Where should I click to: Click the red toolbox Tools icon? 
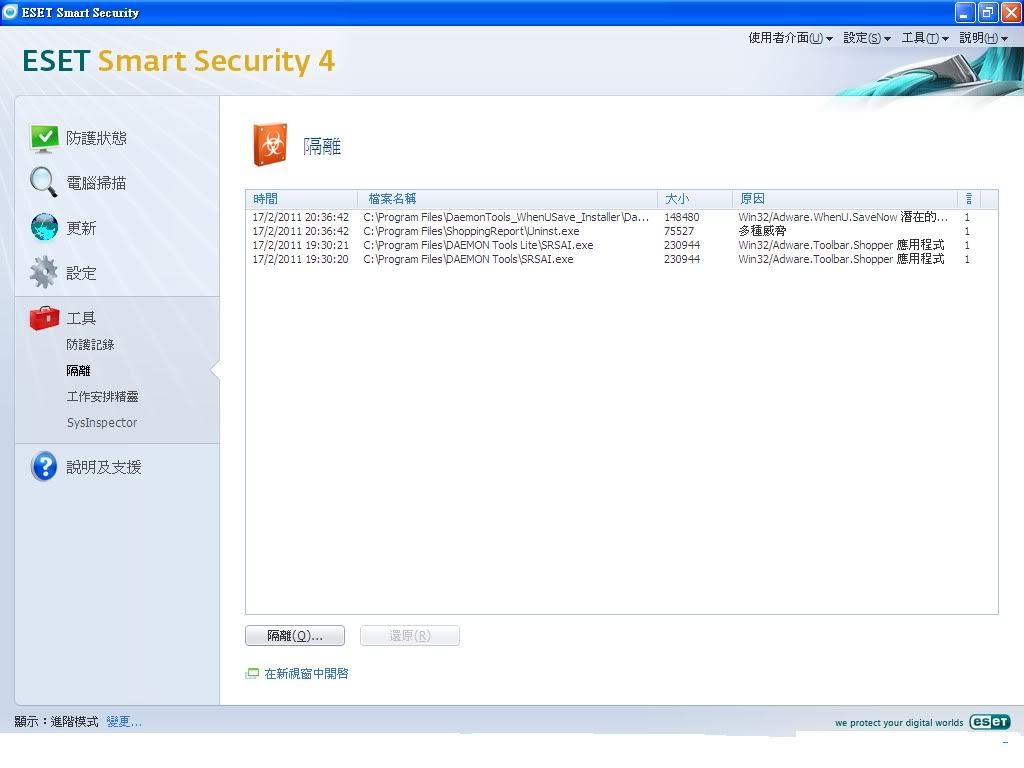coord(44,318)
